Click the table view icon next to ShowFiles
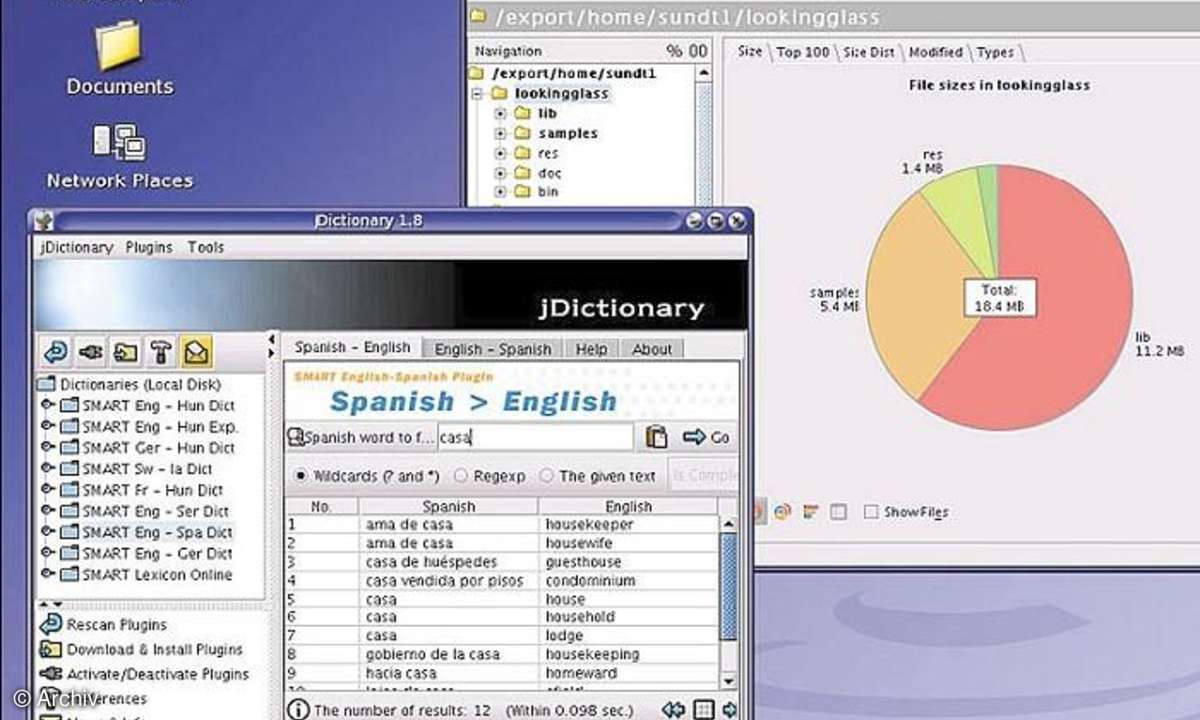1200x720 pixels. point(838,511)
